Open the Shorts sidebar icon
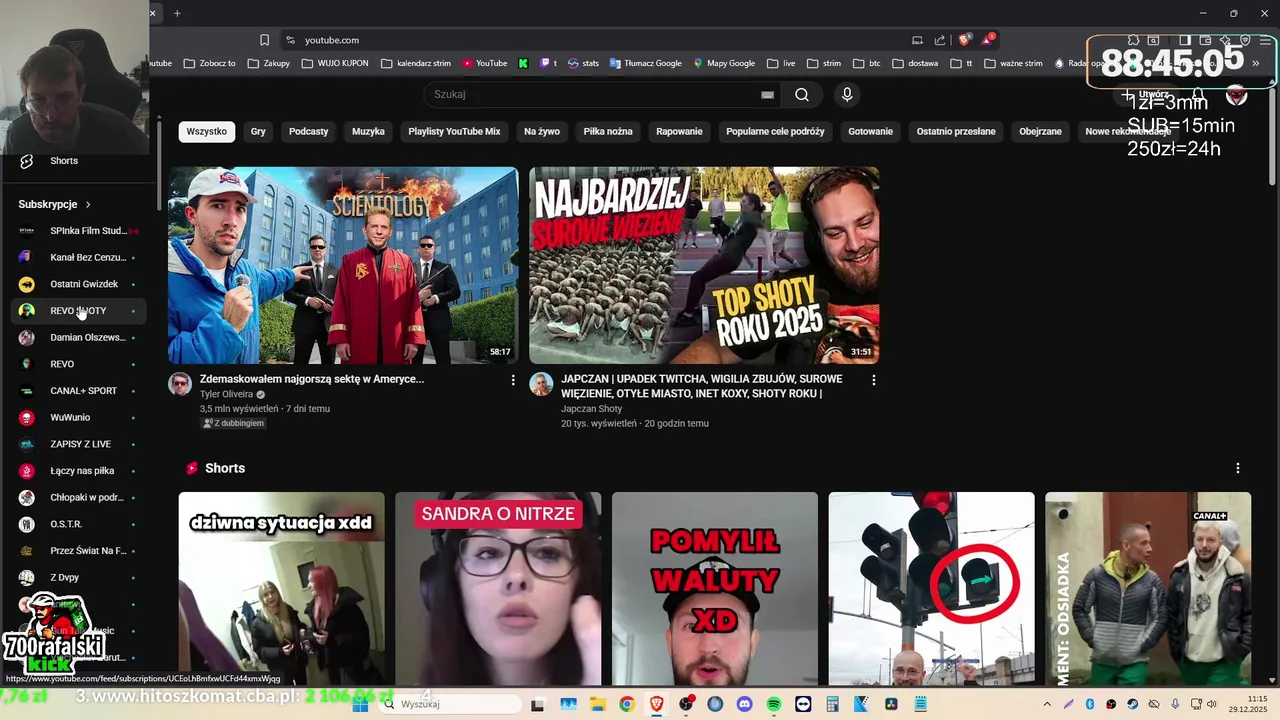Viewport: 1280px width, 720px height. tap(27, 161)
